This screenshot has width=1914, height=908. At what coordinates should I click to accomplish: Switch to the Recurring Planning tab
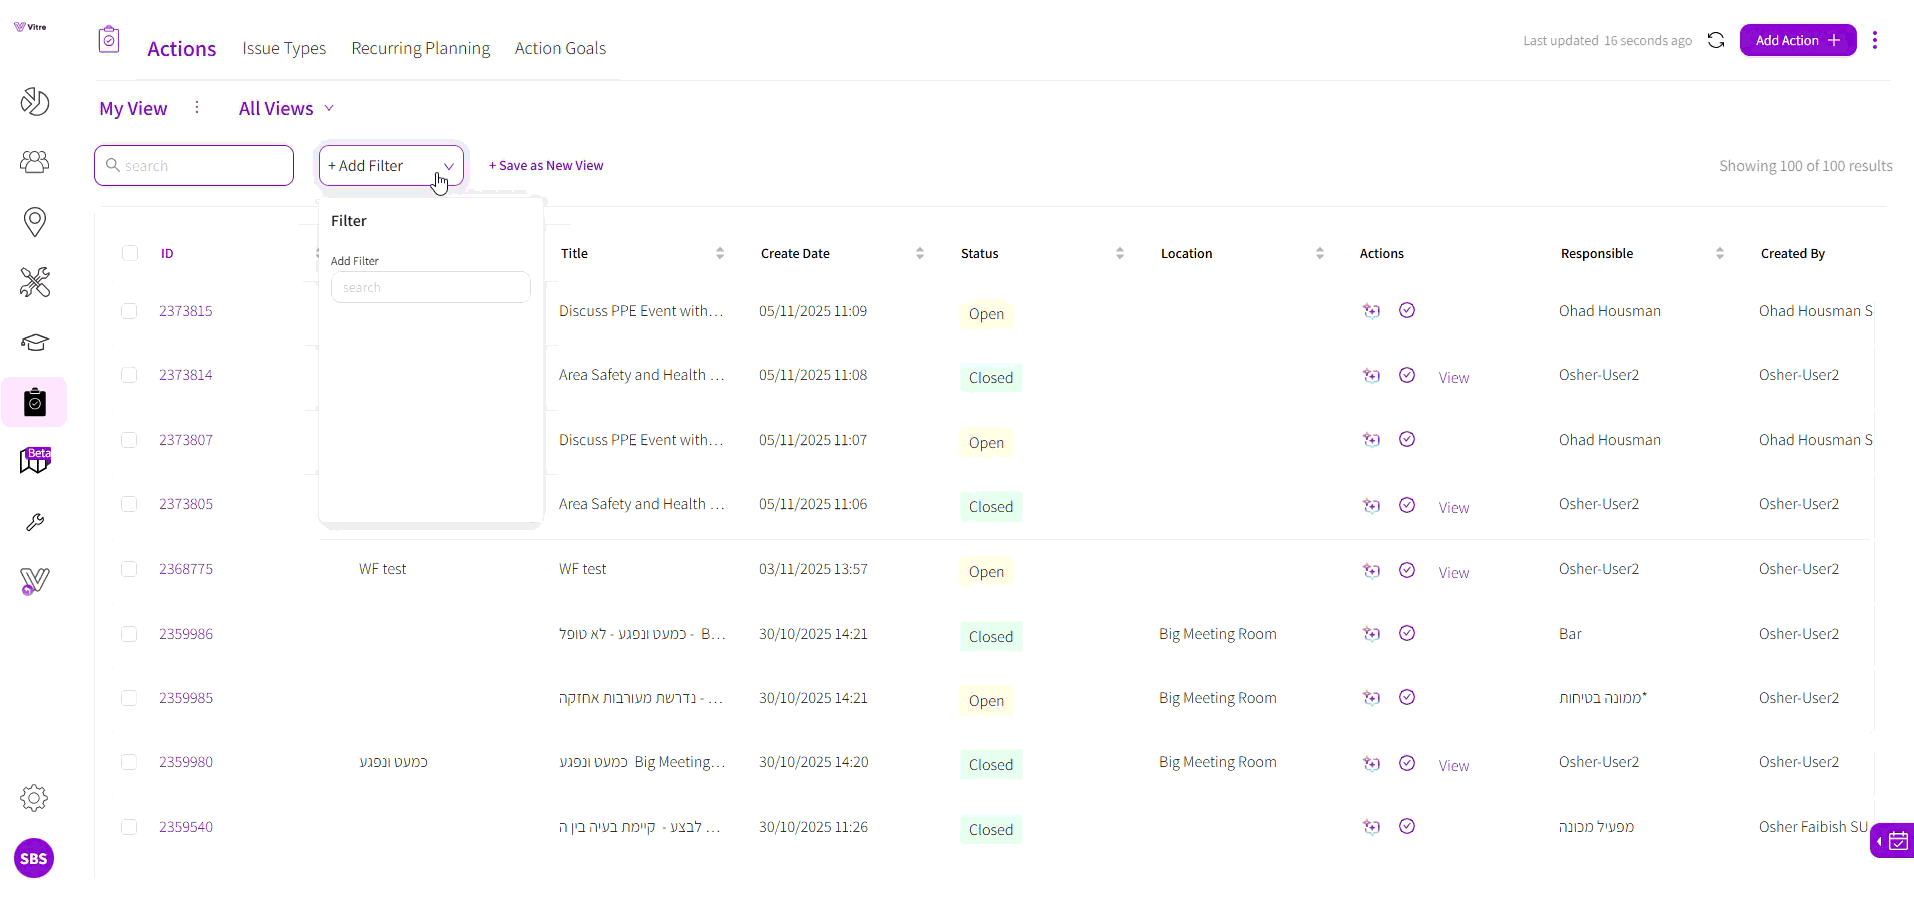tap(421, 48)
